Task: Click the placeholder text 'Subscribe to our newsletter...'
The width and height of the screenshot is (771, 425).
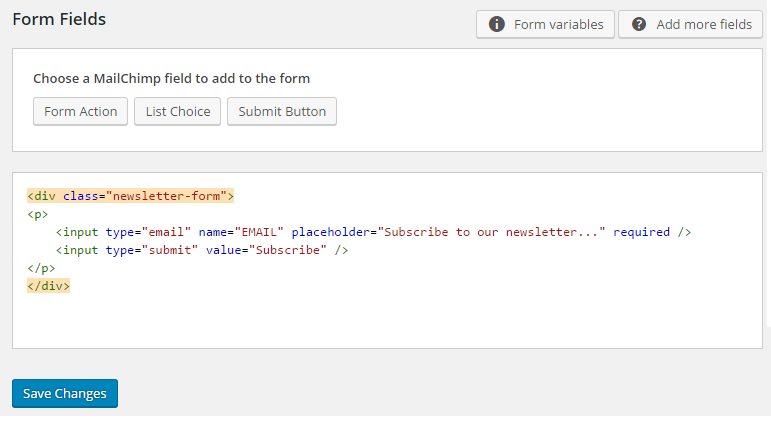Action: (492, 232)
